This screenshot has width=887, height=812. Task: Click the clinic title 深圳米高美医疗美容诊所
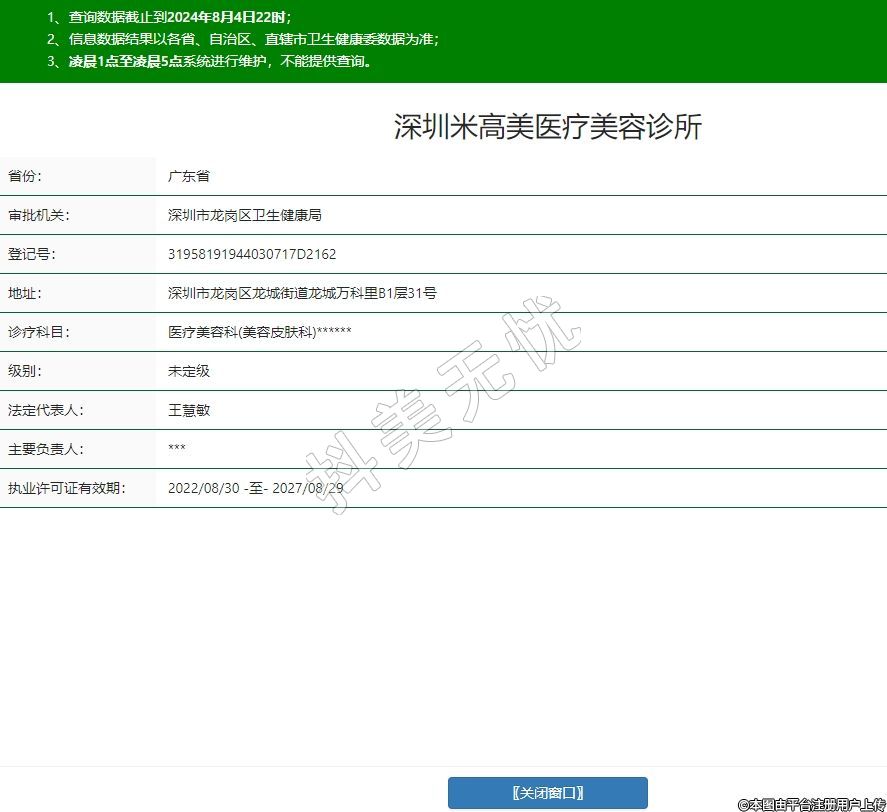547,127
